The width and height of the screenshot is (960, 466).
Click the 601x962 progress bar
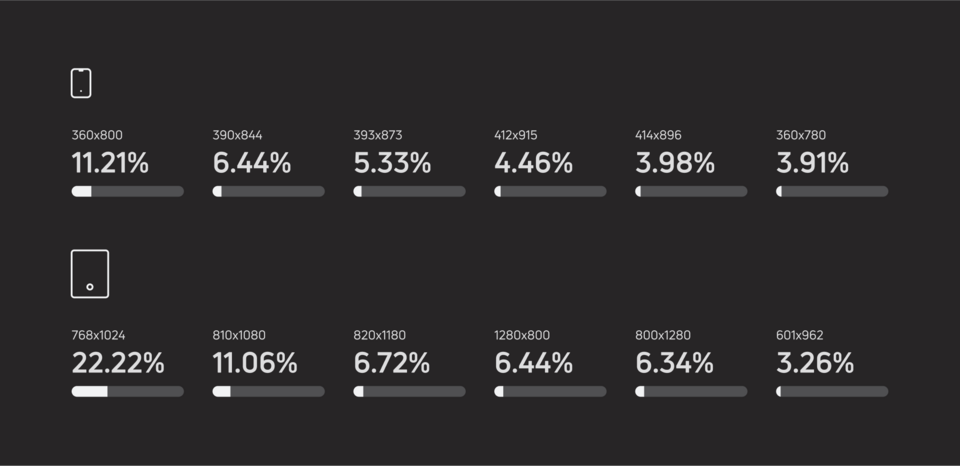tap(832, 391)
